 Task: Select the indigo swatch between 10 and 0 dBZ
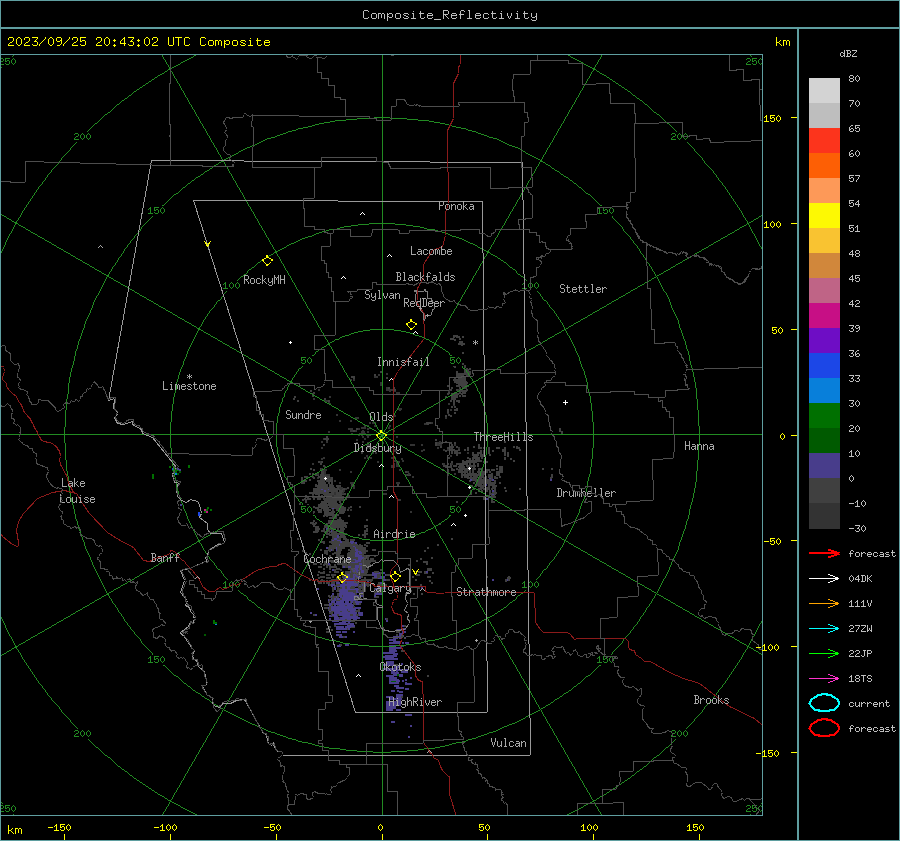824,466
